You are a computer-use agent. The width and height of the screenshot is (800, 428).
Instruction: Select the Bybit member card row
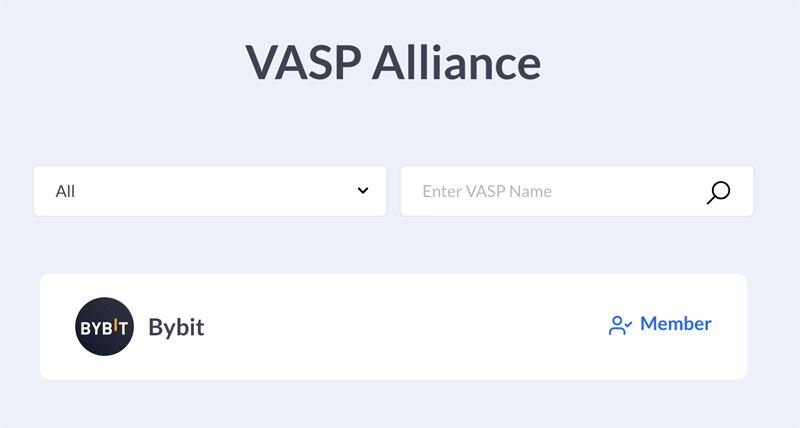(393, 326)
